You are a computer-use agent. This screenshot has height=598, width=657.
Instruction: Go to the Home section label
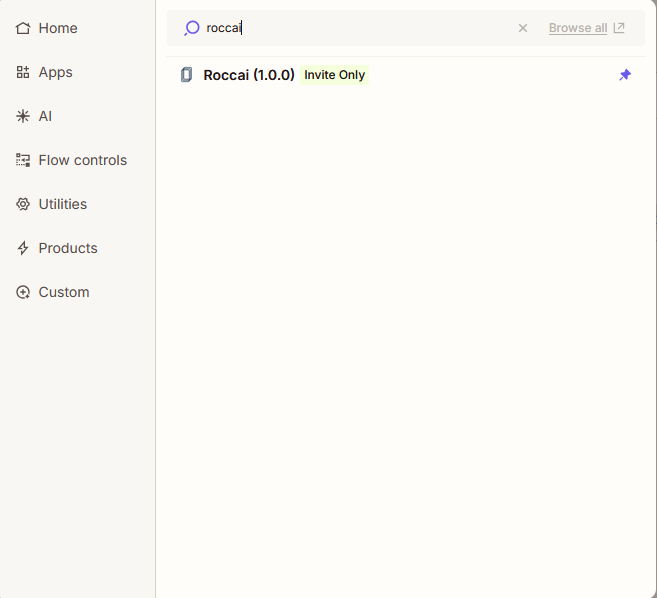point(58,28)
